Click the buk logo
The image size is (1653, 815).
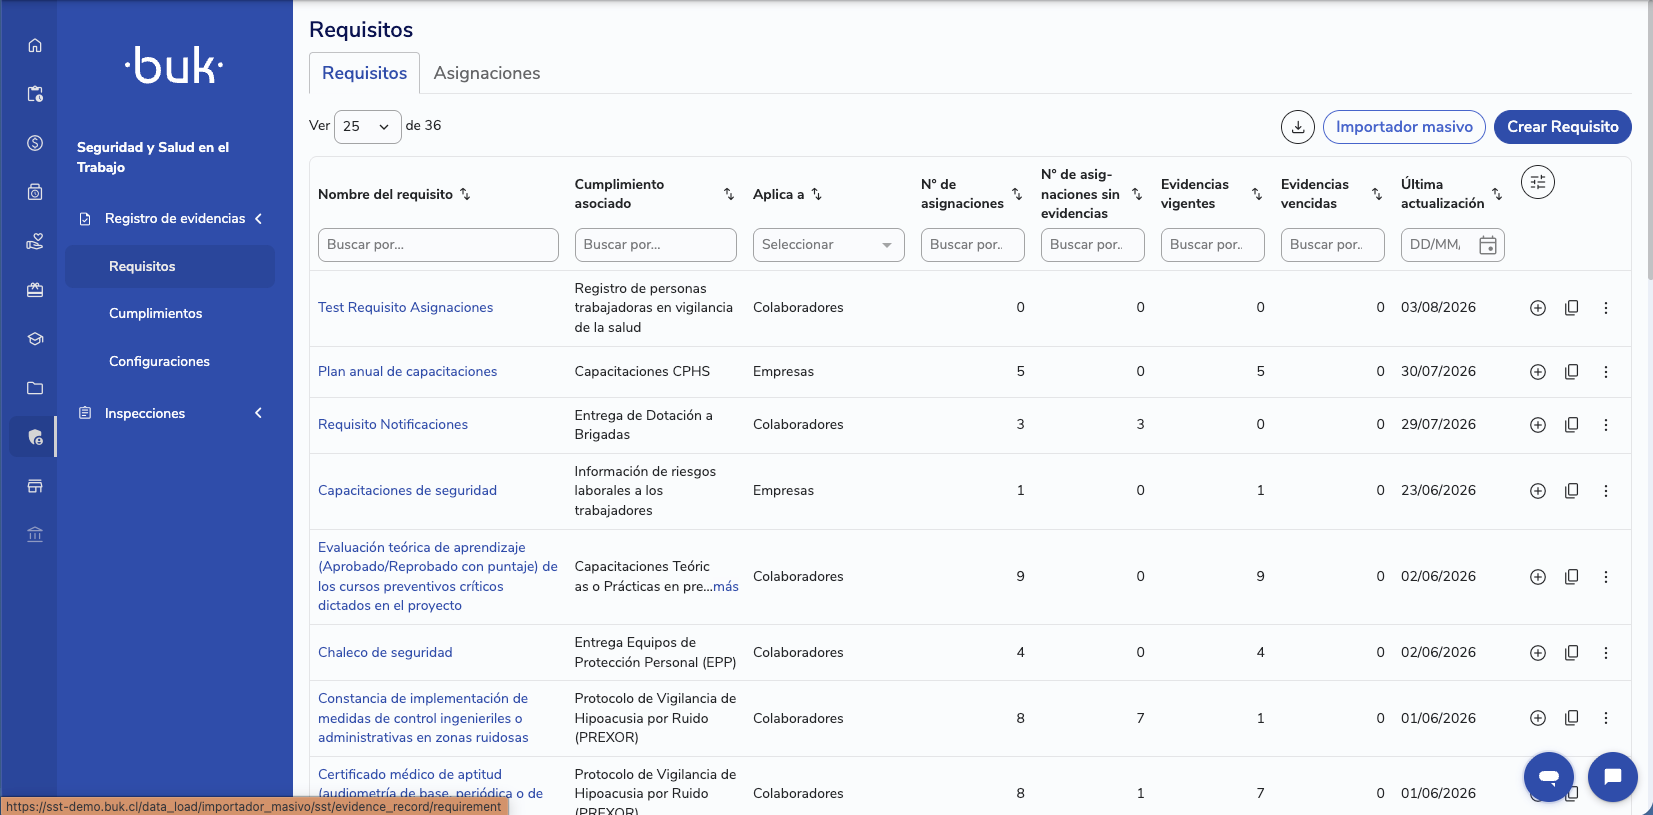tap(174, 65)
